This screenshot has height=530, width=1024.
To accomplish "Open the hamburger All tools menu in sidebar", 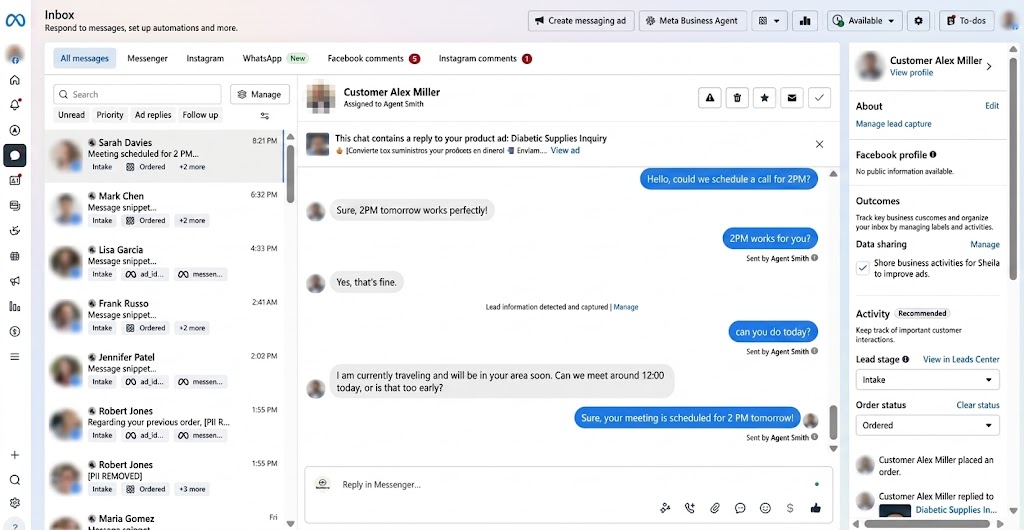I will (15, 356).
